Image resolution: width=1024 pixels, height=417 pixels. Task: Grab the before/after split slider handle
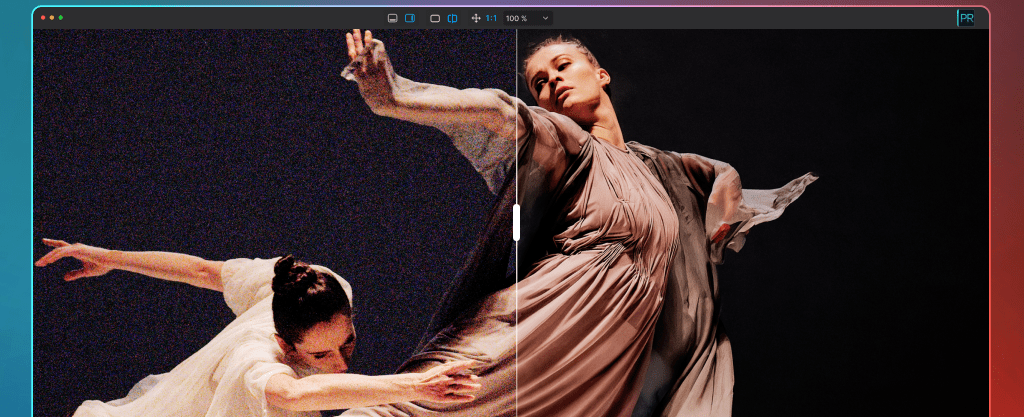517,222
